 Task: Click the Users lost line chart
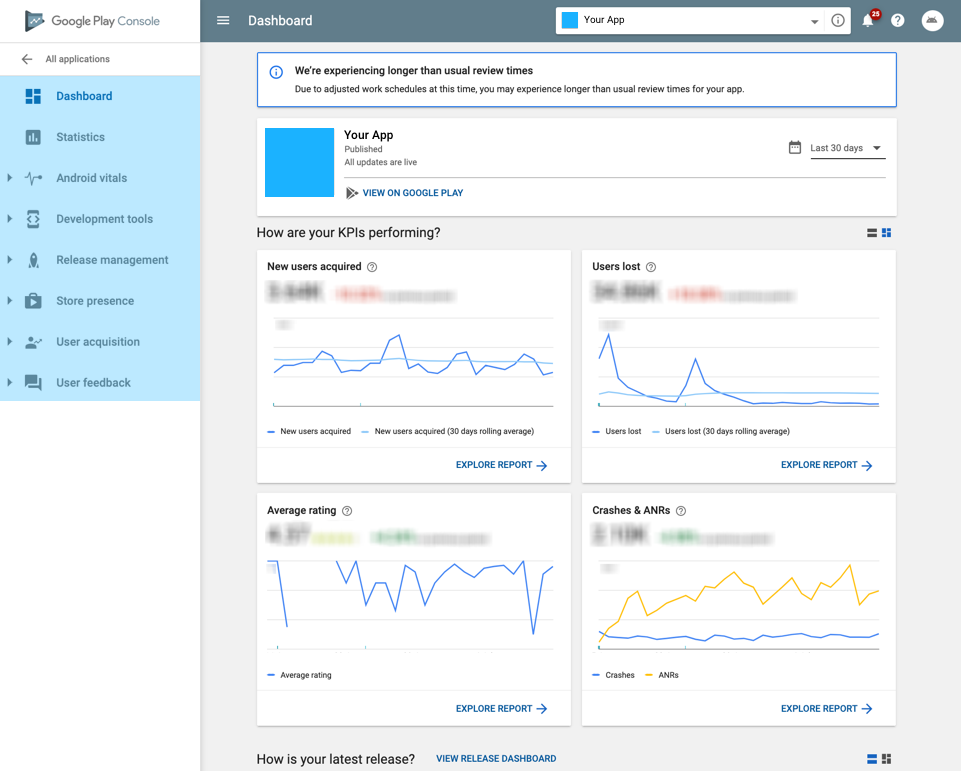coord(739,363)
